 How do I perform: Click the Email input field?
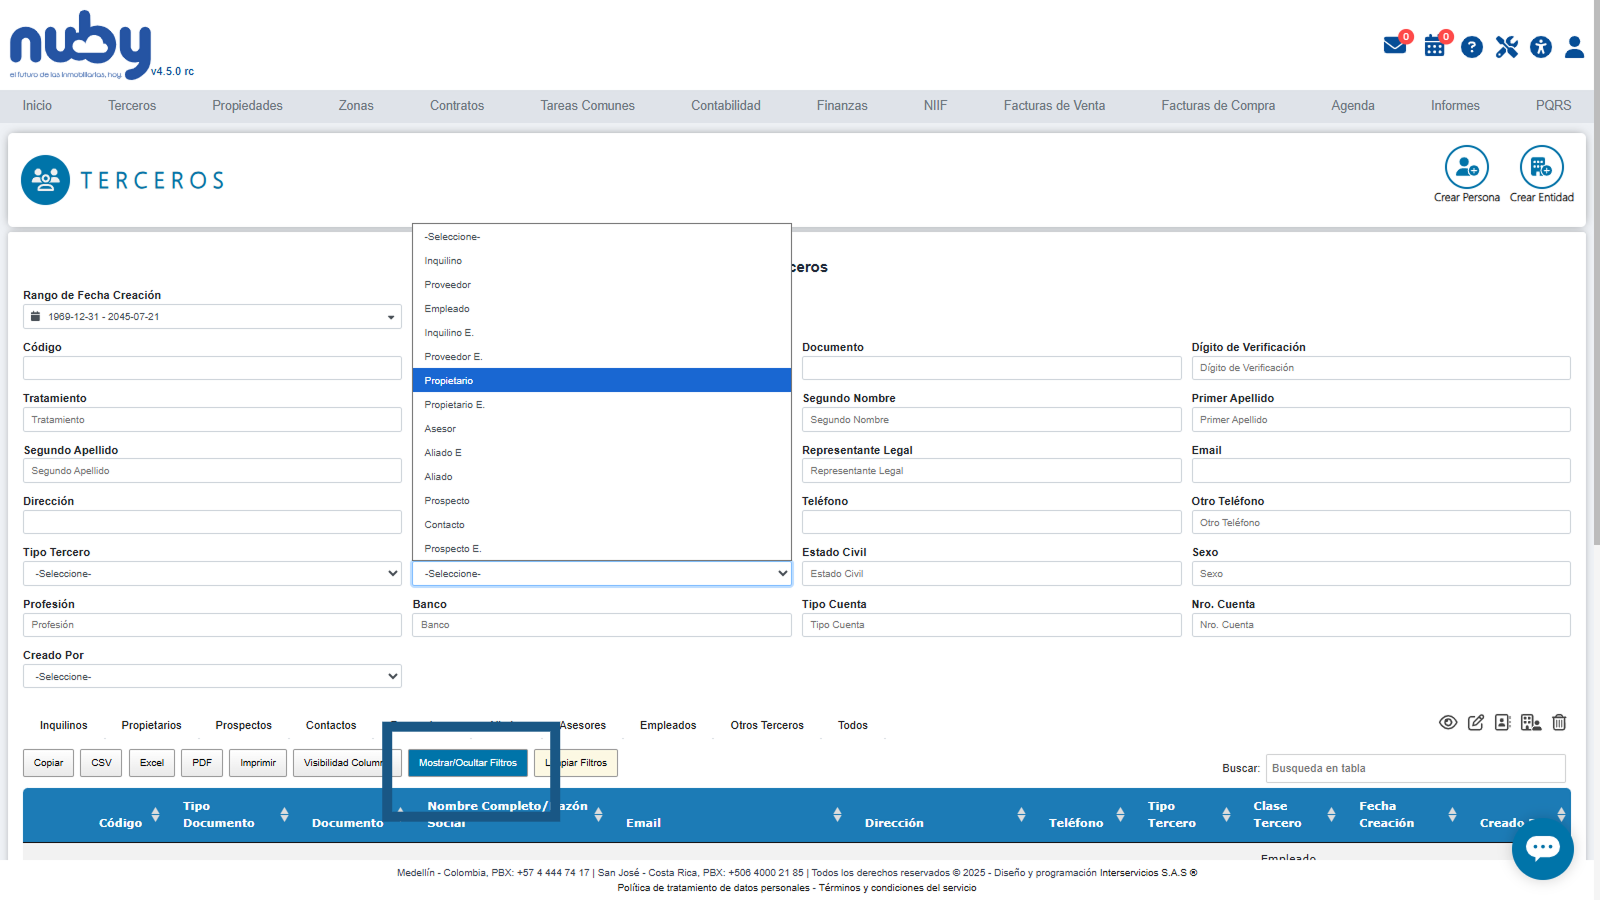coord(1381,471)
